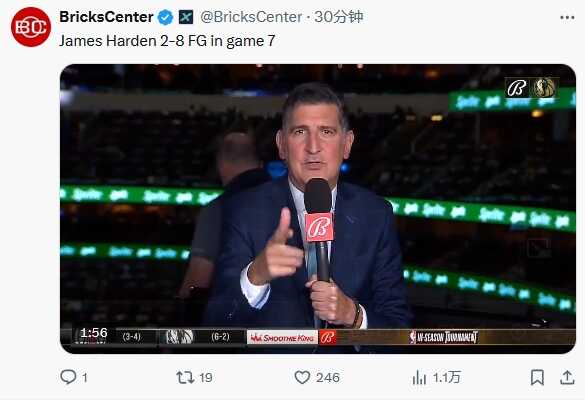The width and height of the screenshot is (585, 404).
Task: Like the tweet with the heart icon
Action: coord(302,377)
